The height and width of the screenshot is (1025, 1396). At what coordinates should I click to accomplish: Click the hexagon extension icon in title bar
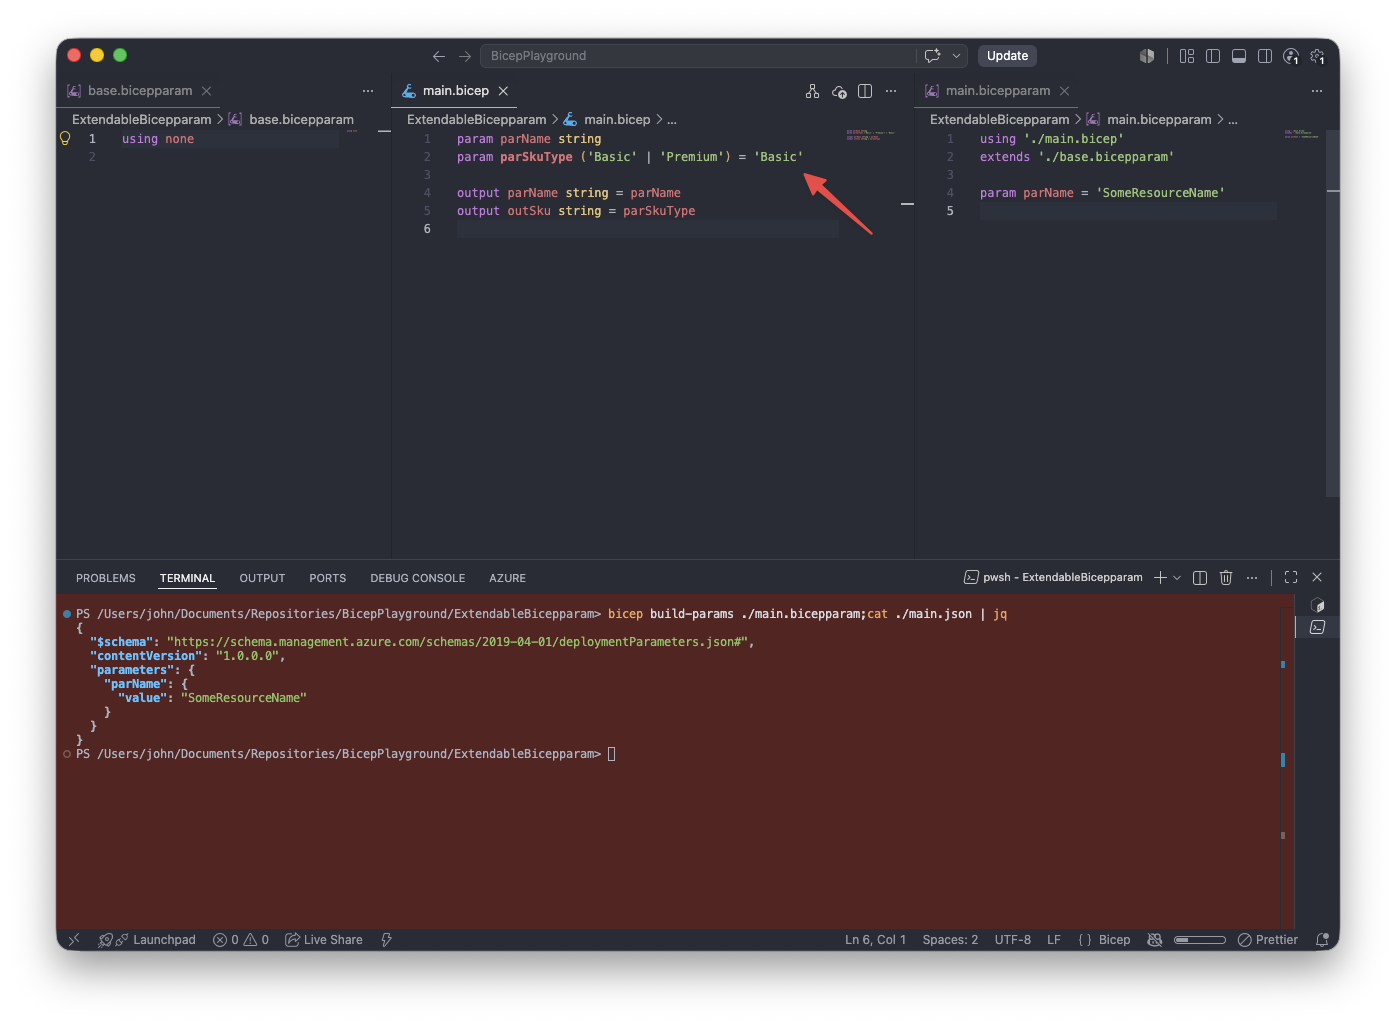[1147, 56]
